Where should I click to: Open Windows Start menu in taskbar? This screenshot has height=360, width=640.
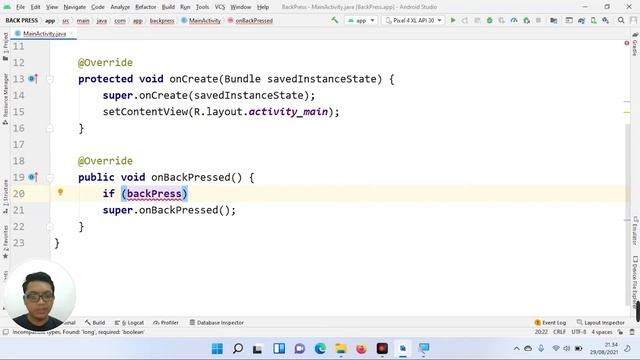217,349
